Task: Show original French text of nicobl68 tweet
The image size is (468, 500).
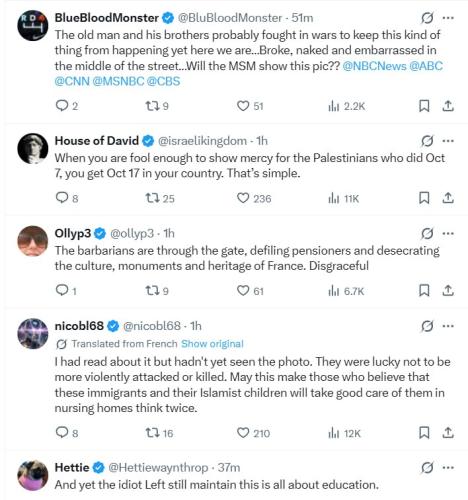Action: click(x=212, y=344)
